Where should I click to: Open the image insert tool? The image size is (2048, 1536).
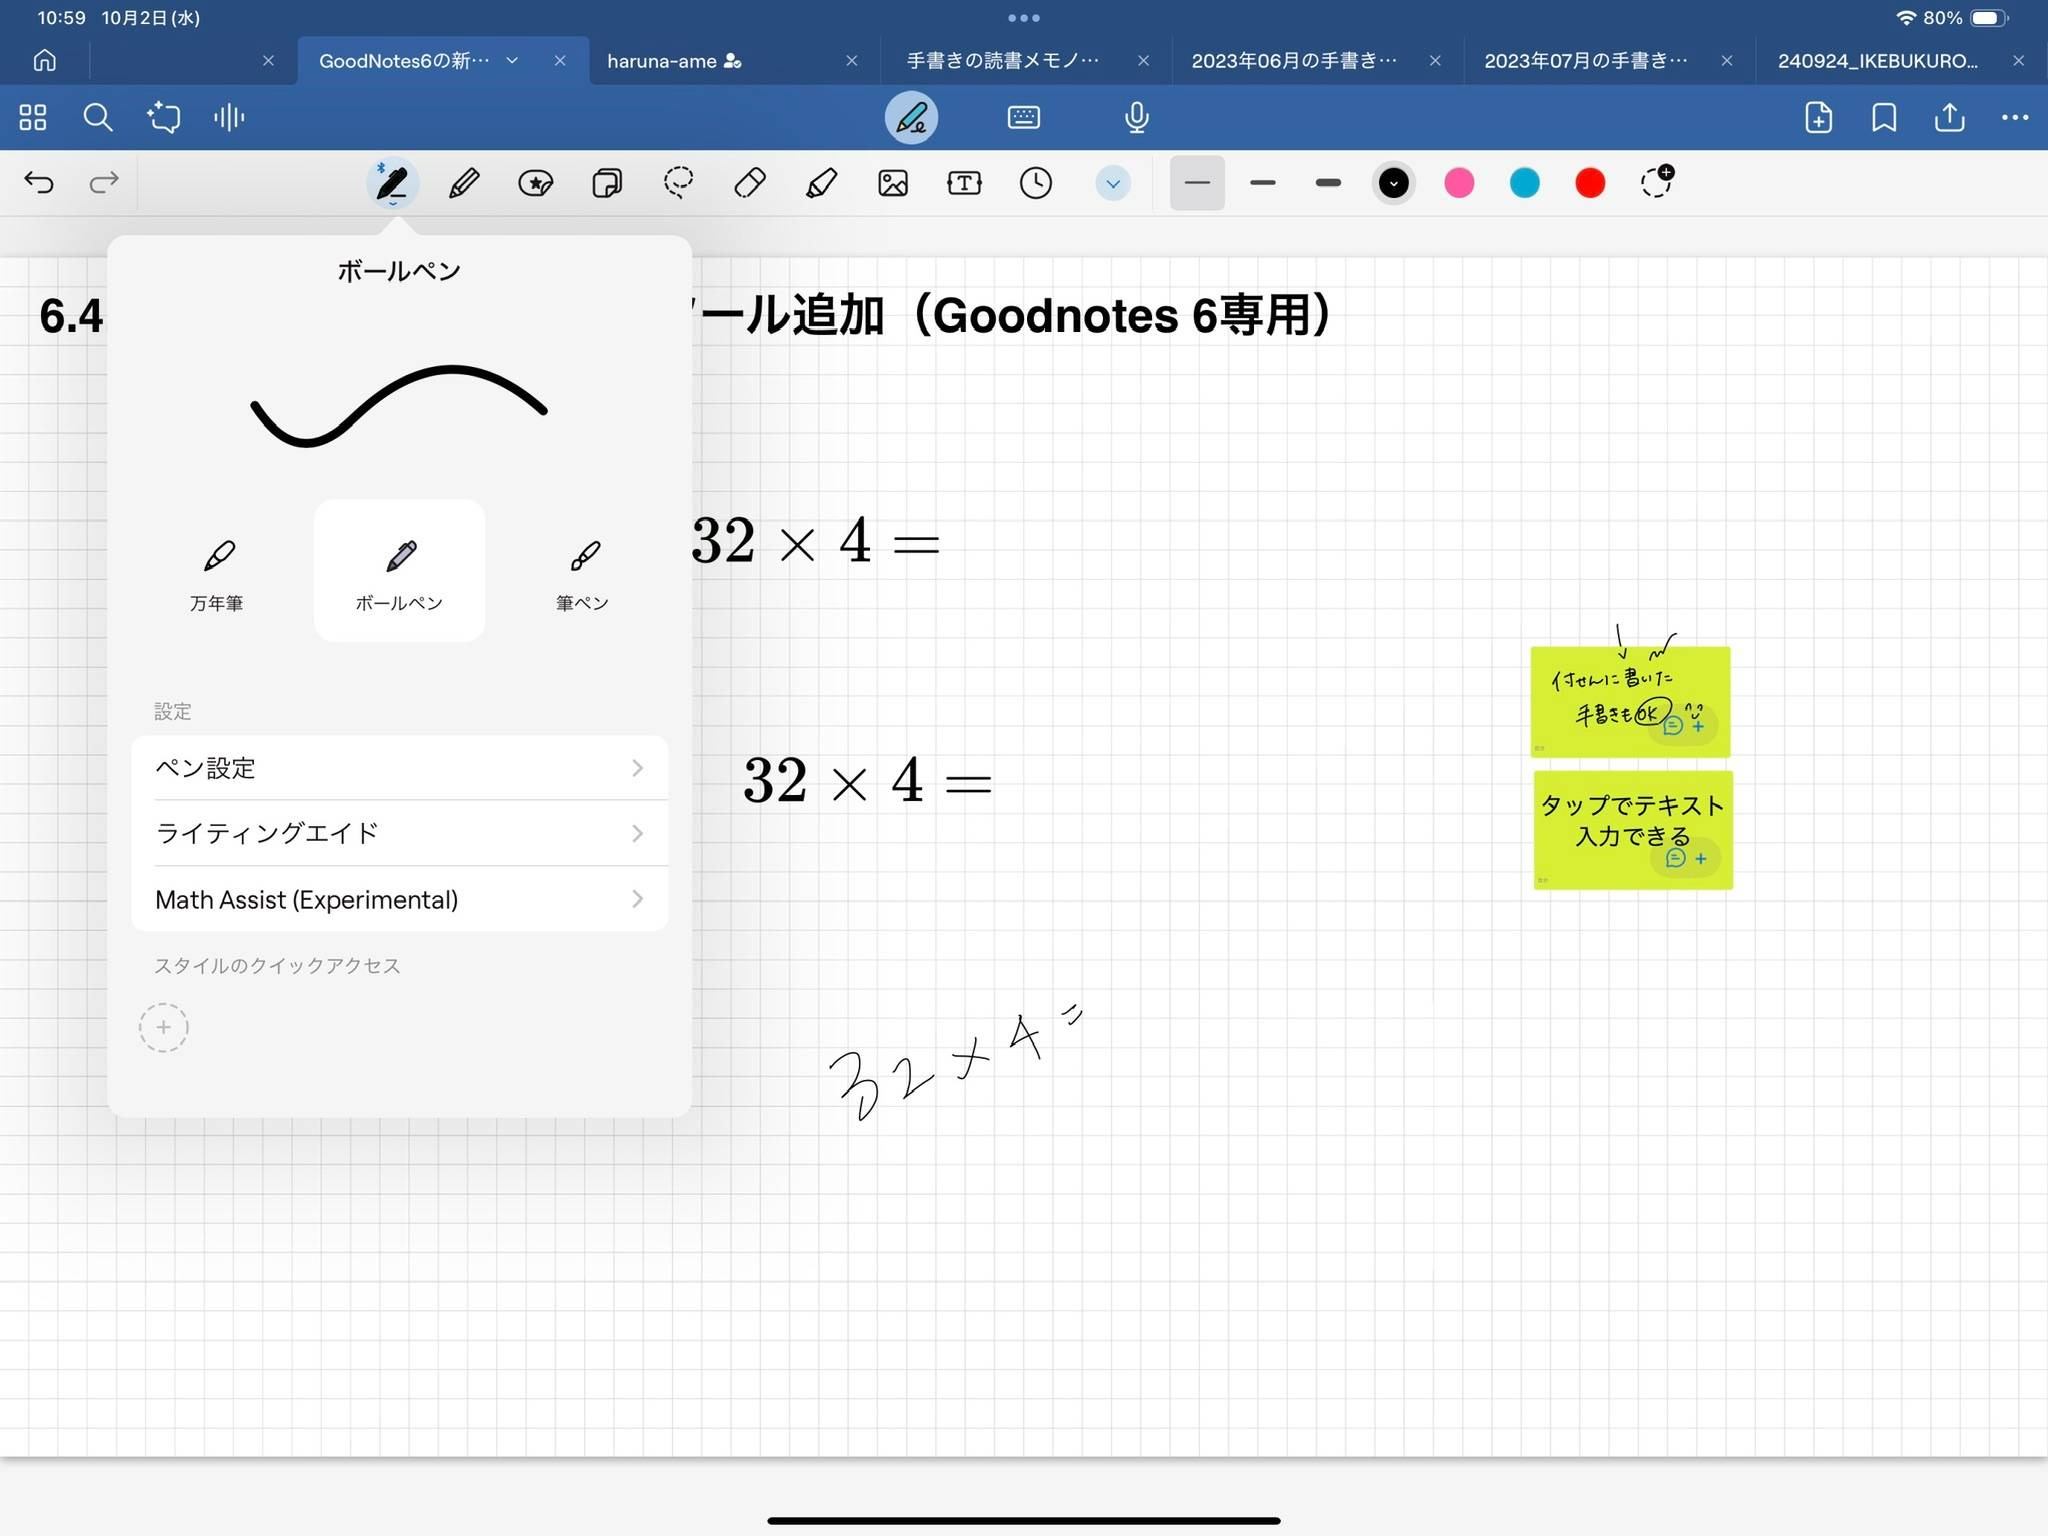click(x=893, y=183)
